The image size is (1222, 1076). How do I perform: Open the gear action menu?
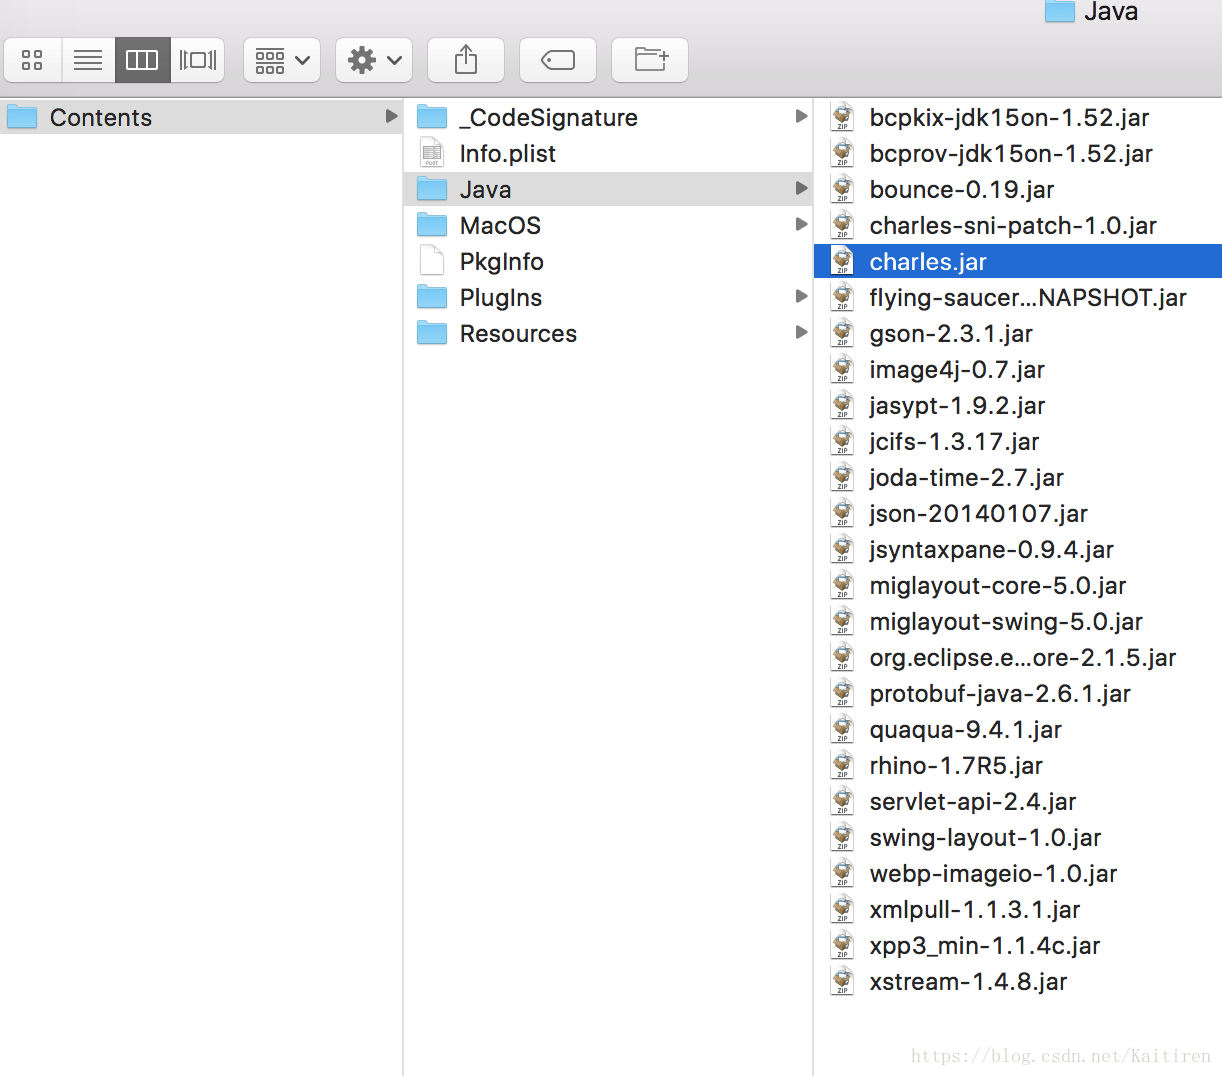[374, 60]
